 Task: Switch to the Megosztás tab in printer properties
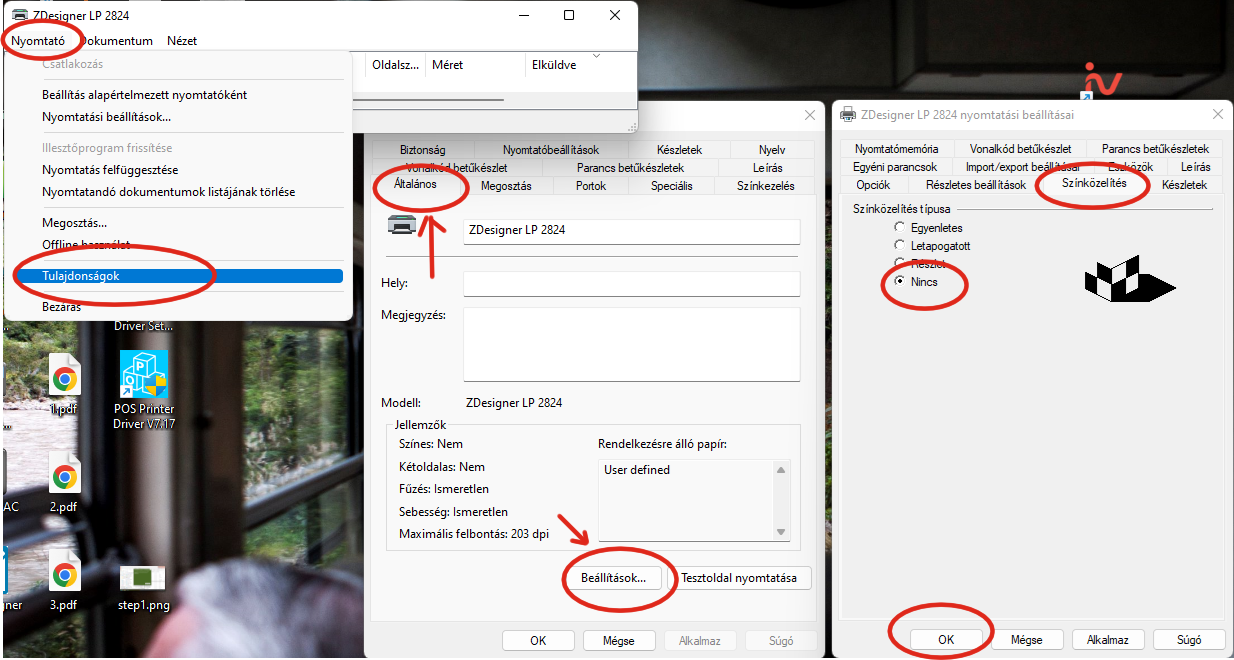(506, 186)
